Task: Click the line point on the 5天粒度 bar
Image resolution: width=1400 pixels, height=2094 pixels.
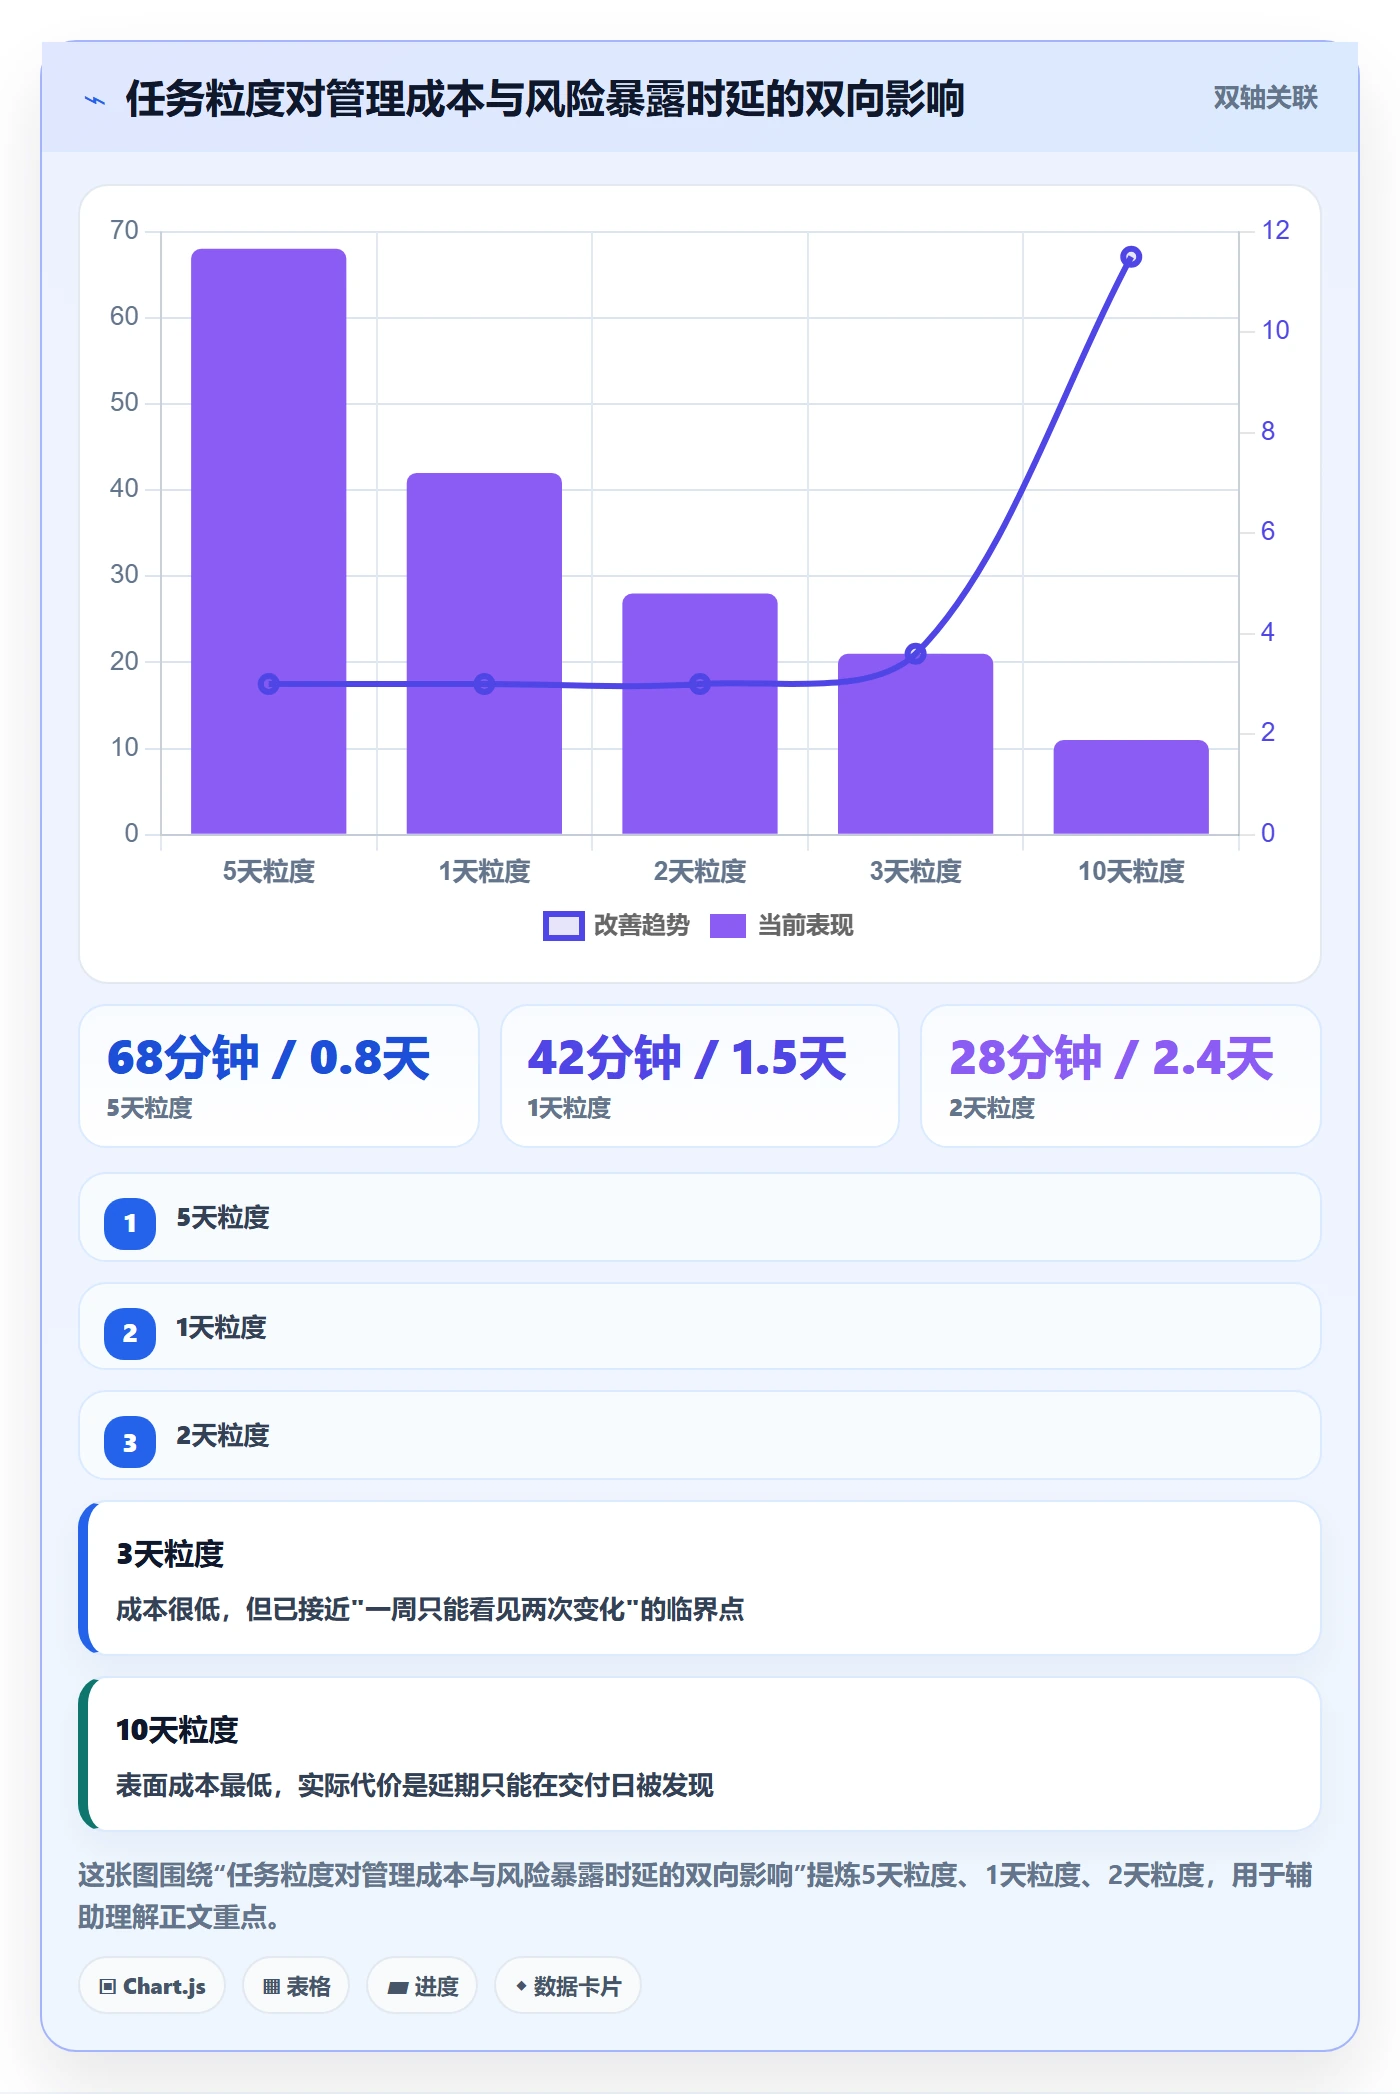Action: tap(269, 684)
